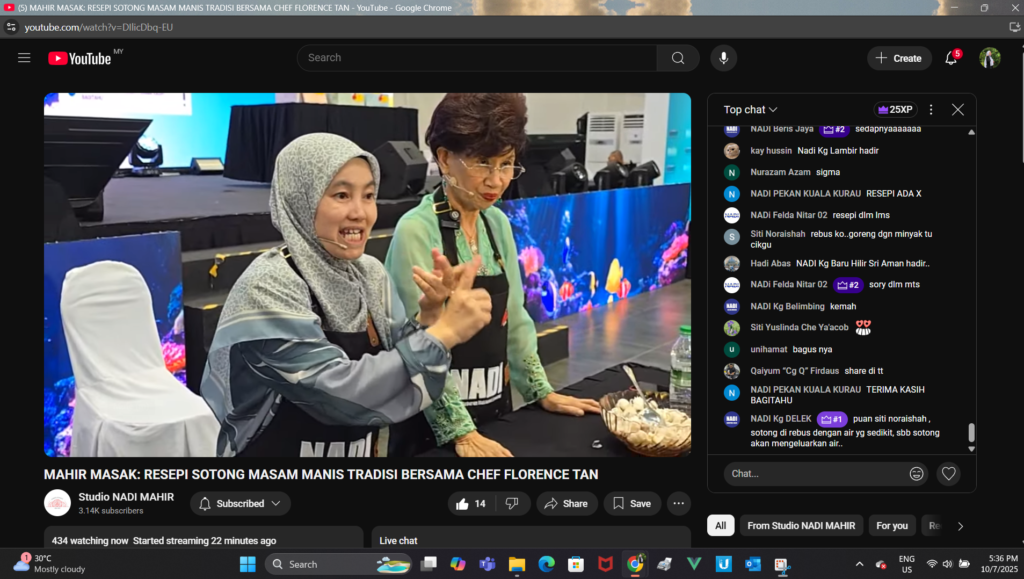This screenshot has height=579, width=1024.
Task: Click the YouTube logo to go home
Action: (80, 58)
